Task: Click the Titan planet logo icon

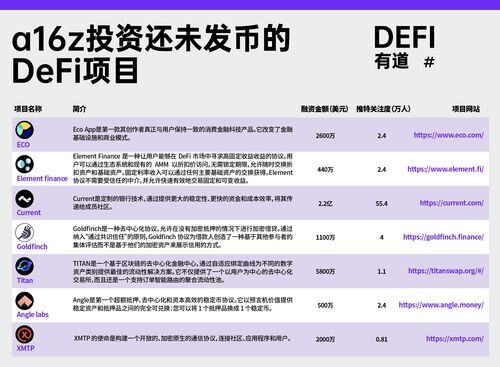Action: (x=24, y=266)
